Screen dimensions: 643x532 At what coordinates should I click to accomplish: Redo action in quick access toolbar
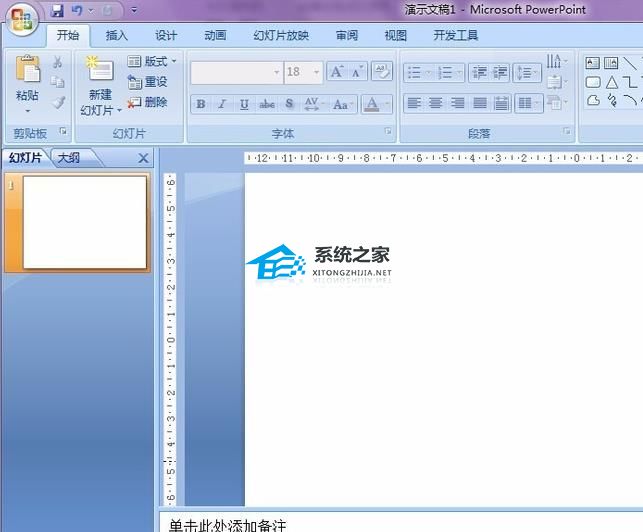(x=107, y=11)
